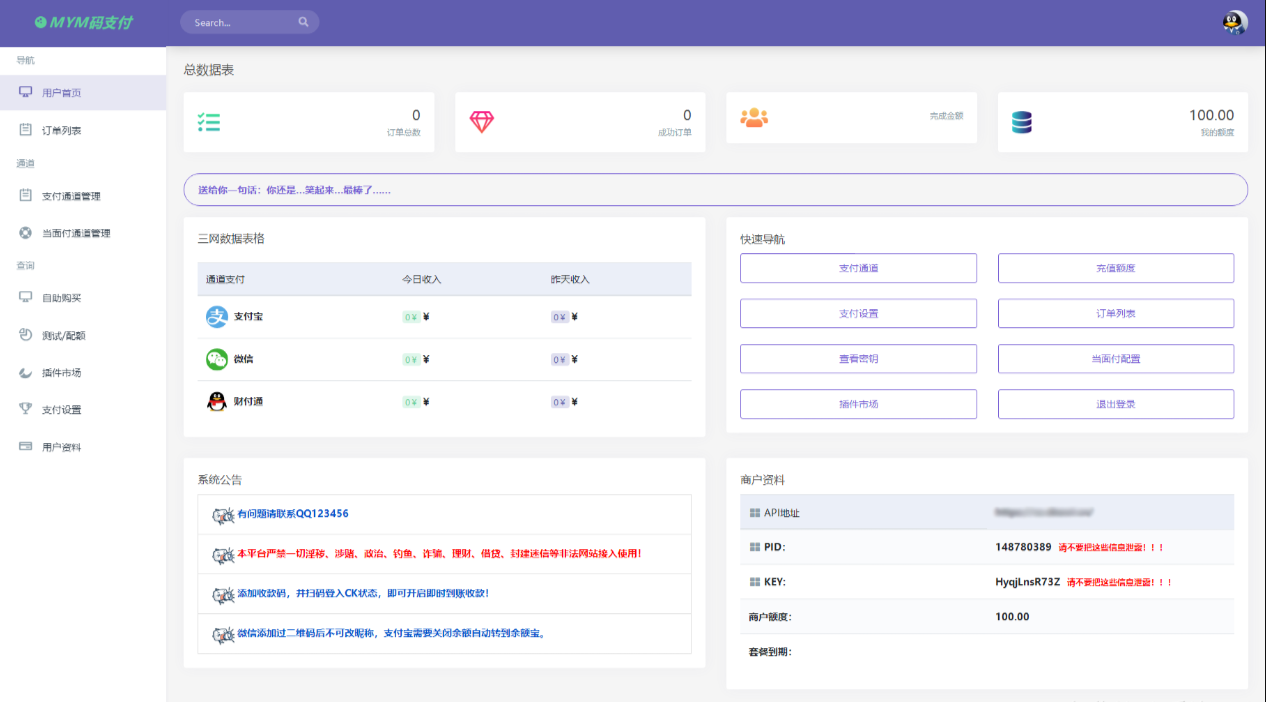
Task: Click the 0 value above 订单总数
Action: (416, 115)
